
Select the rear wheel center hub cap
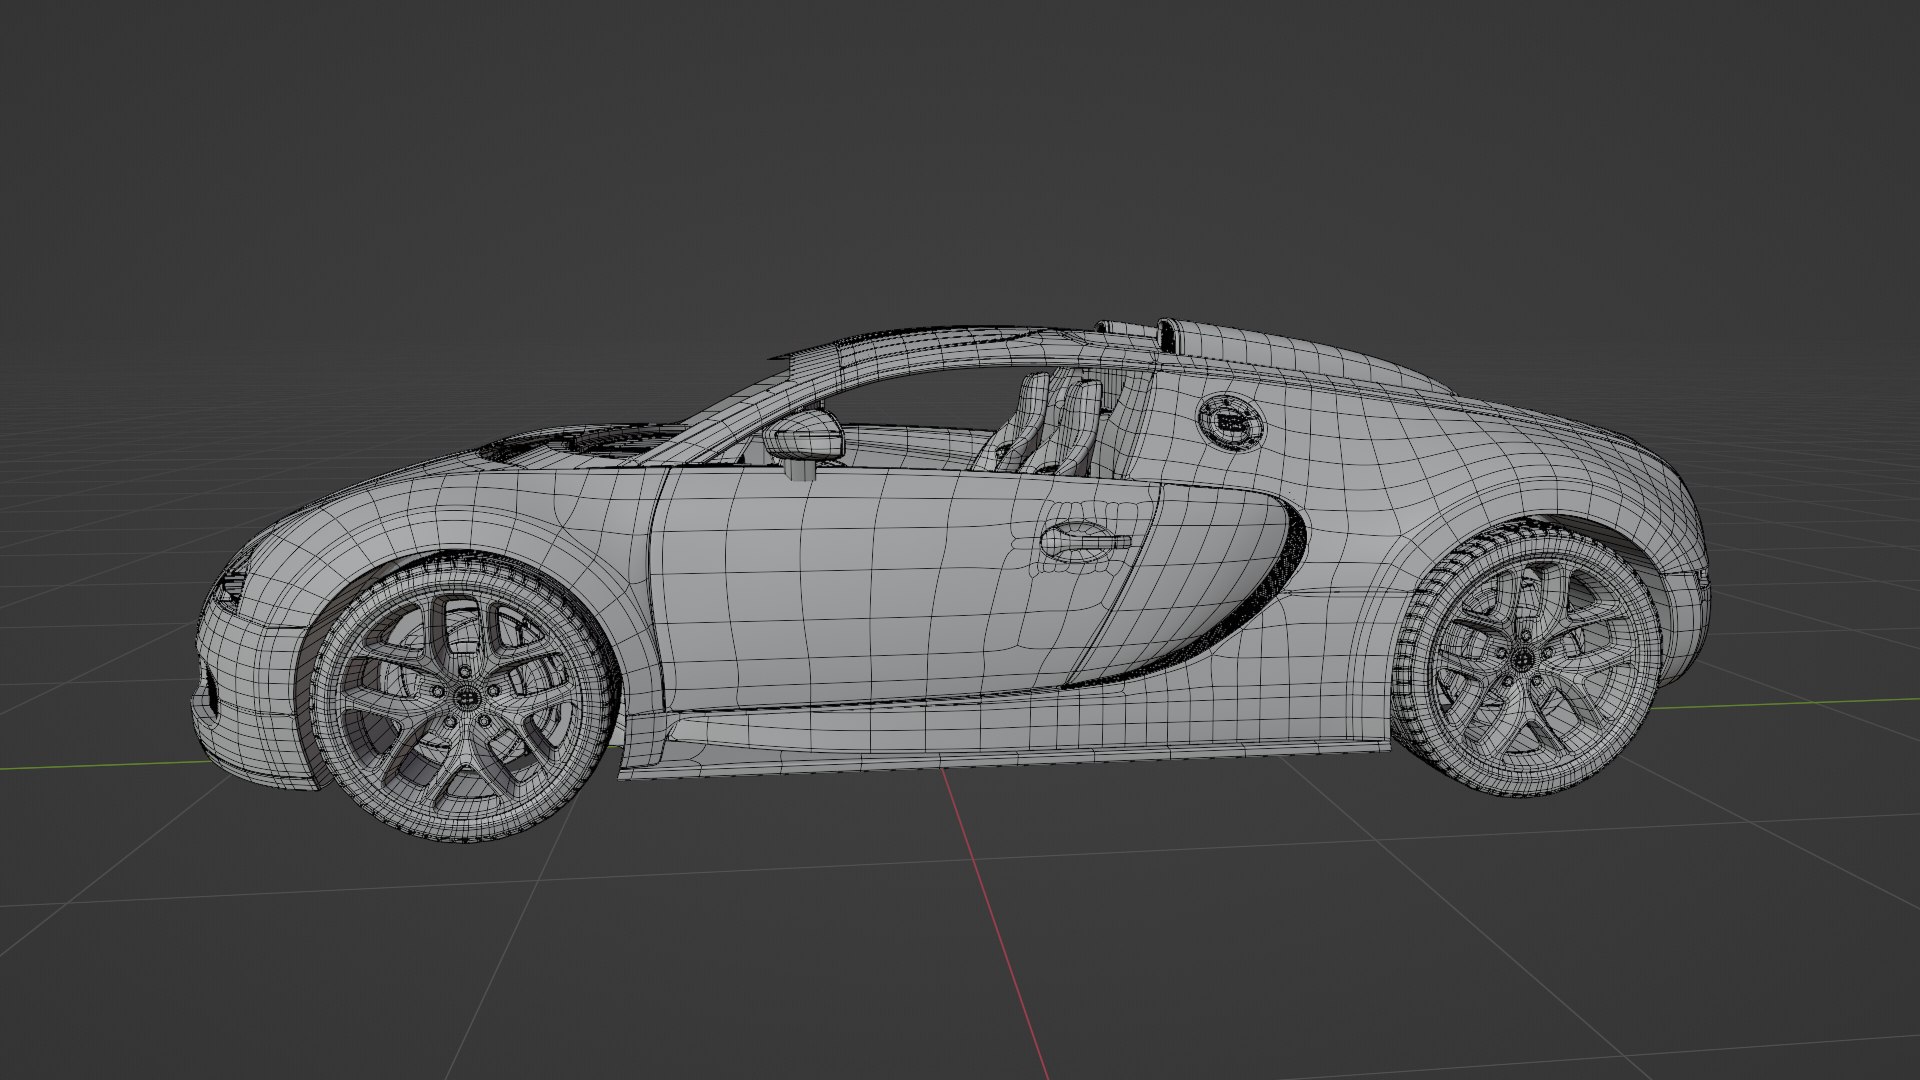pos(1521,659)
